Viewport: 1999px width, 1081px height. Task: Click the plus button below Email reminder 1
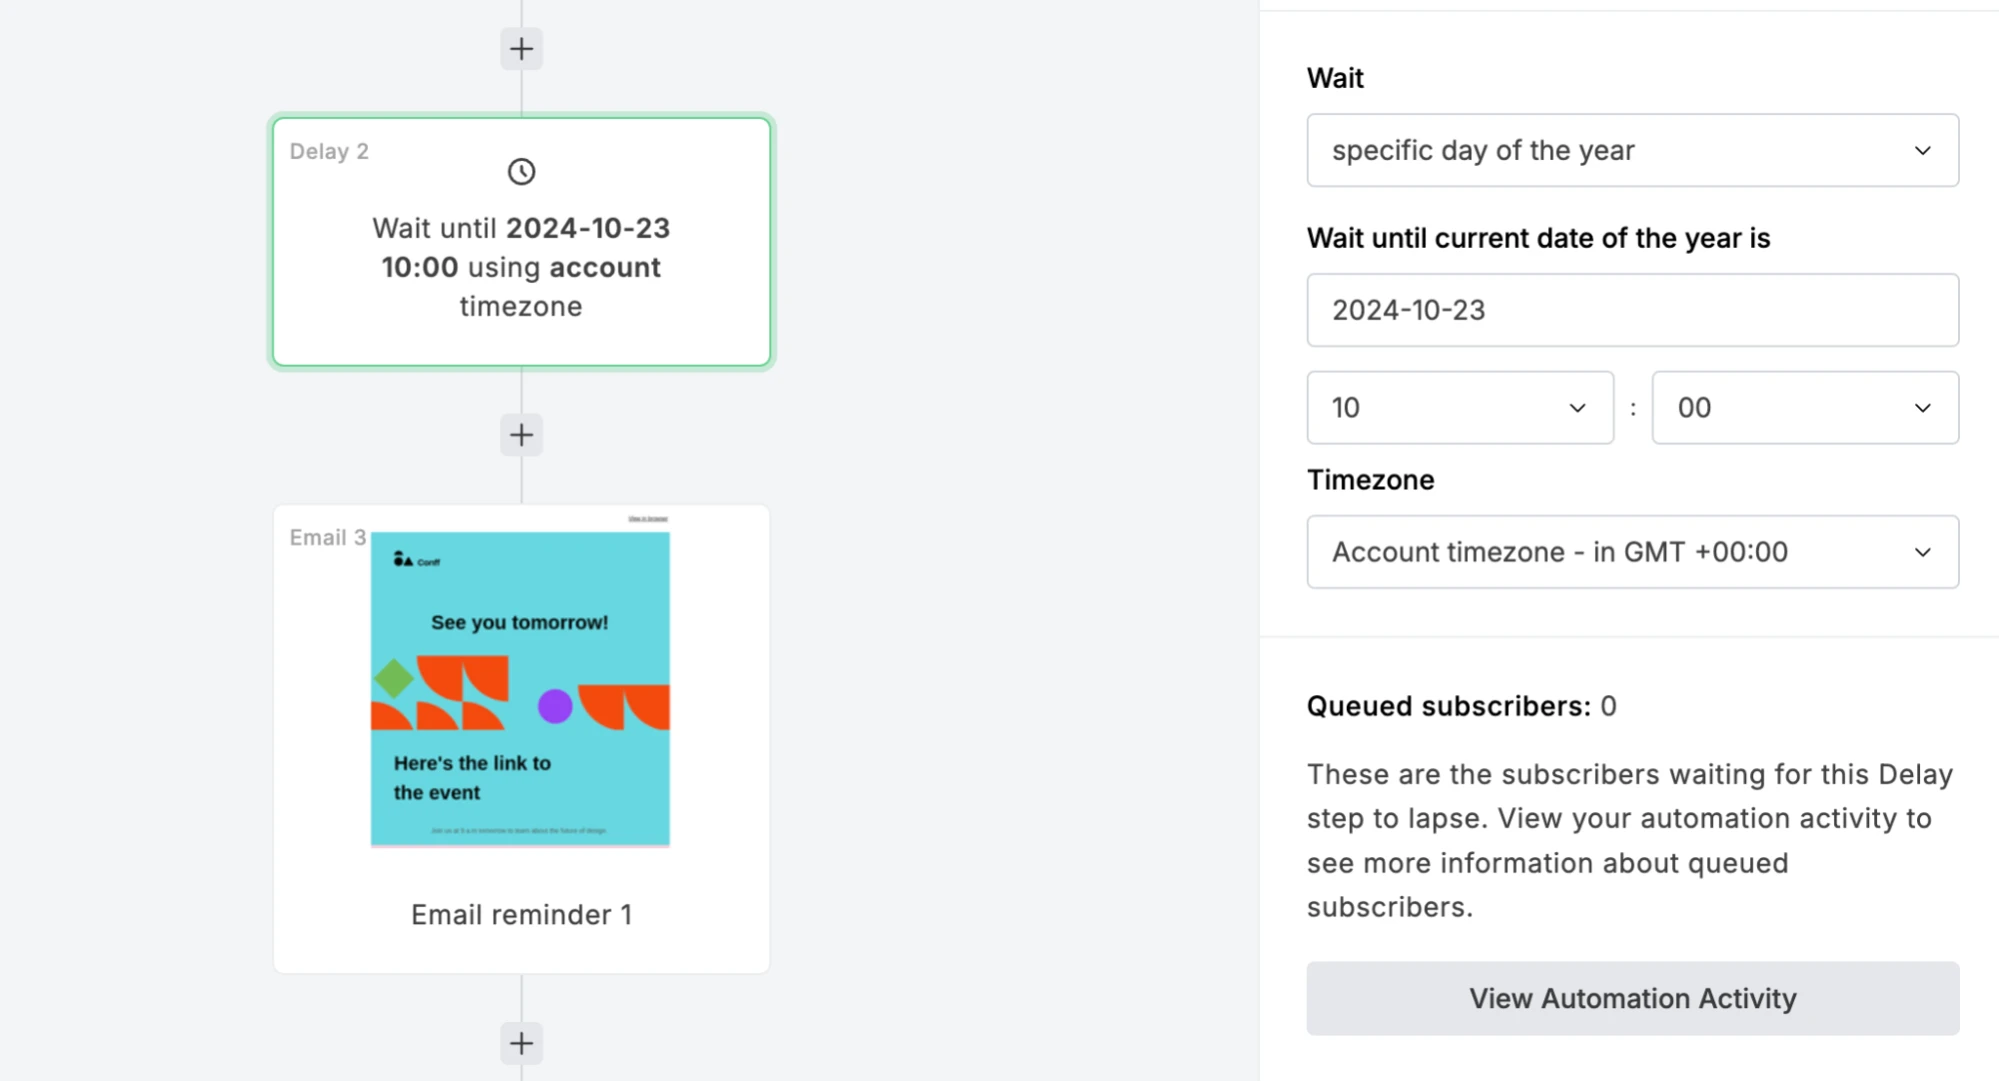pyautogui.click(x=521, y=1043)
